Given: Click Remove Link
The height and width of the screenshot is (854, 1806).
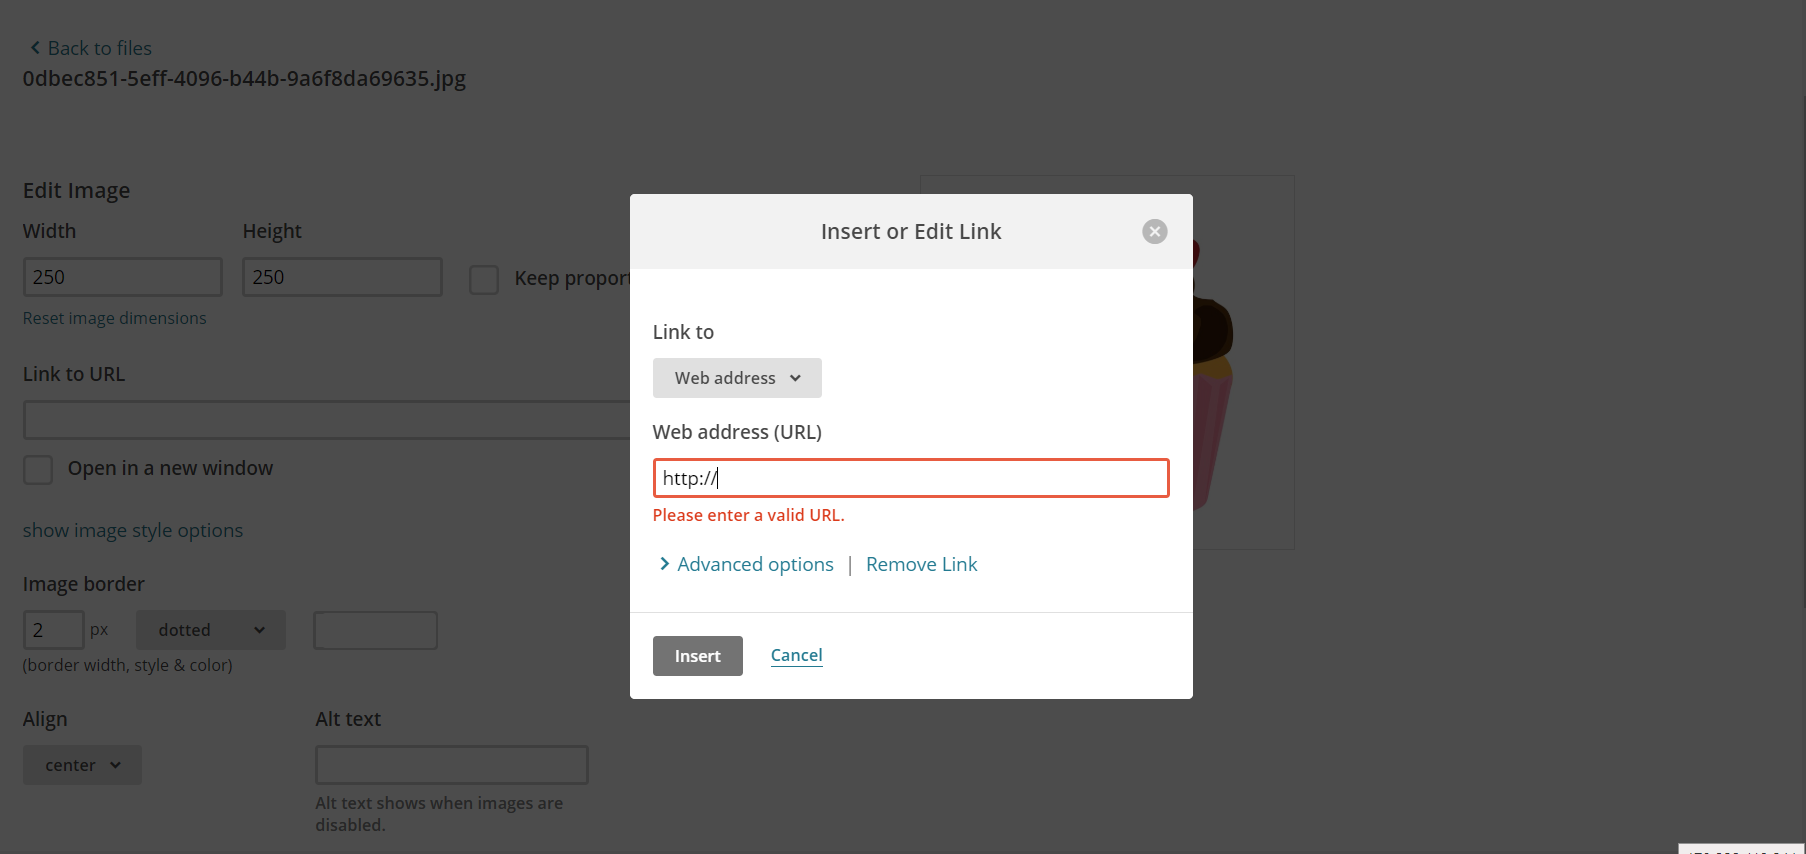Looking at the screenshot, I should tap(921, 563).
